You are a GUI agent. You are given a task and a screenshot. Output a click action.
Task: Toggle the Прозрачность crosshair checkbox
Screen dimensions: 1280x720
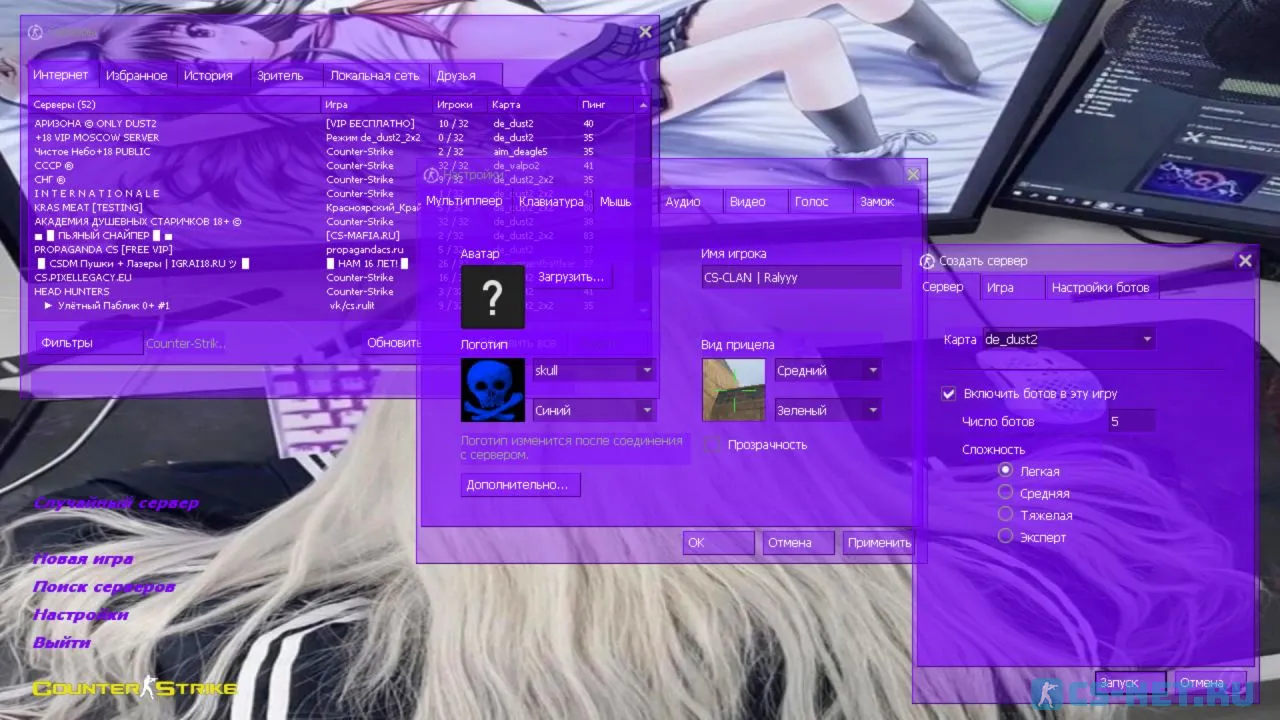[x=712, y=445]
